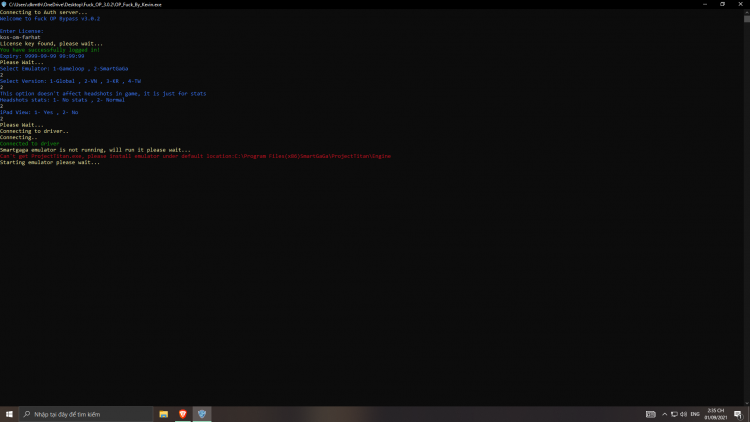Image resolution: width=750 pixels, height=422 pixels.
Task: Switch input language via ENG indicator
Action: pyautogui.click(x=695, y=414)
